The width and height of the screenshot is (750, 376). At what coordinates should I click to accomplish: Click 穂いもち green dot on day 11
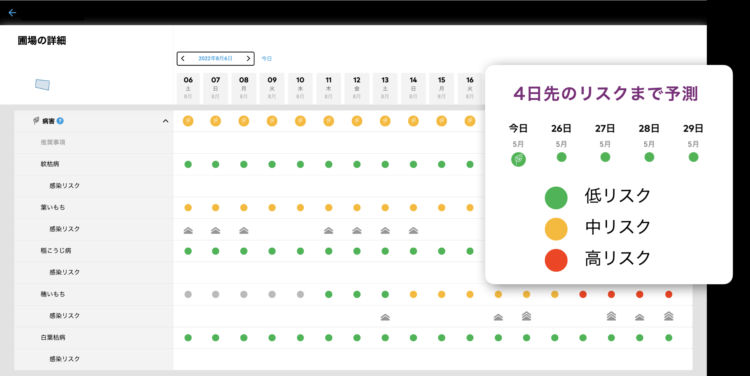pyautogui.click(x=329, y=295)
